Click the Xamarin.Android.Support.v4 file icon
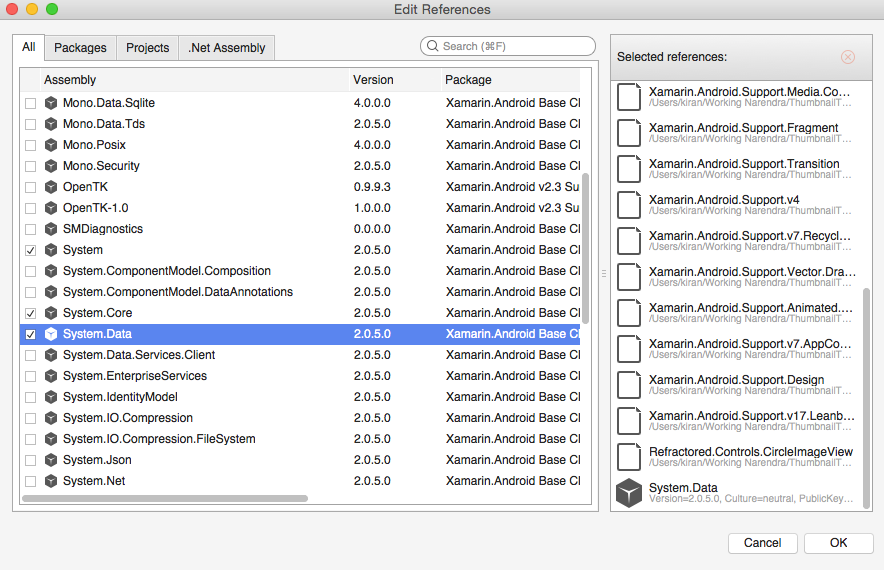884x570 pixels. [x=629, y=205]
